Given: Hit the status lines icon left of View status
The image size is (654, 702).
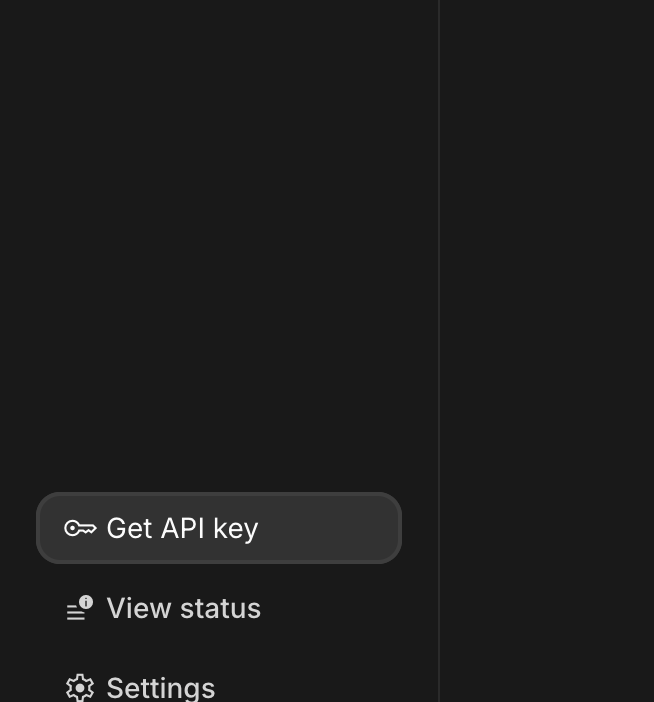Looking at the screenshot, I should pyautogui.click(x=76, y=611).
